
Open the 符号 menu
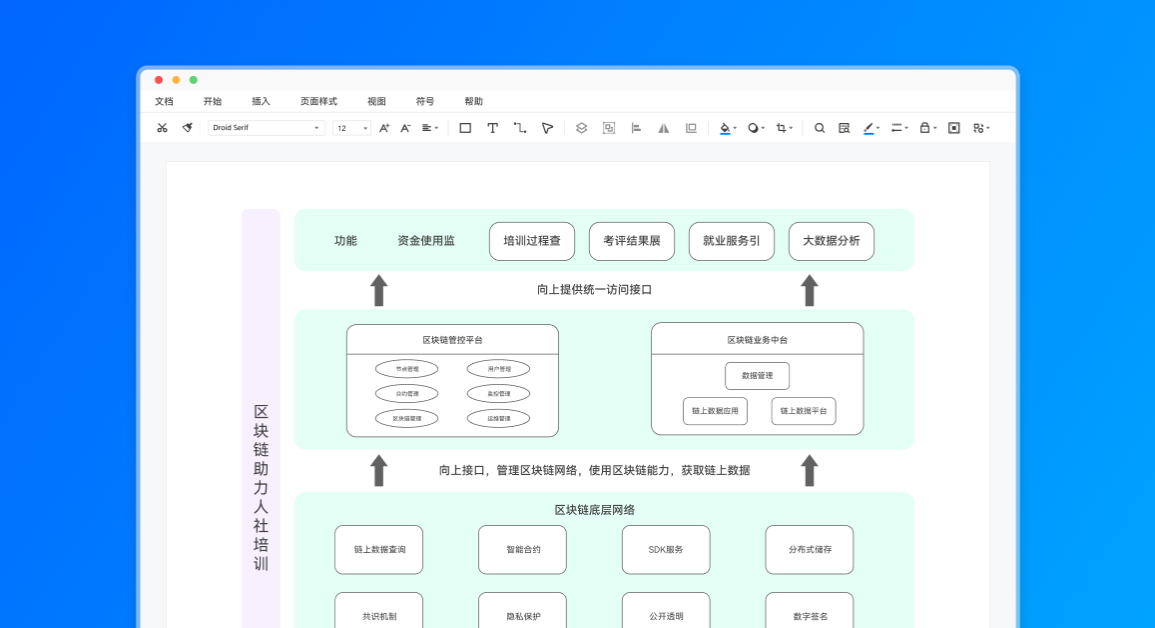(x=425, y=102)
